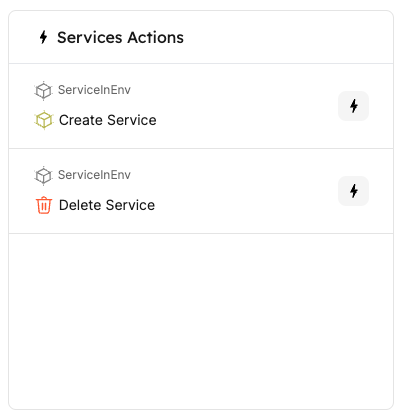Open the Create Service action row

[201, 106]
